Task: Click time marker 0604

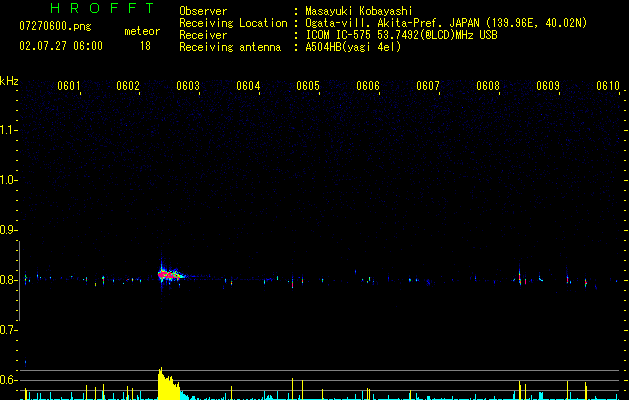Action: (248, 86)
